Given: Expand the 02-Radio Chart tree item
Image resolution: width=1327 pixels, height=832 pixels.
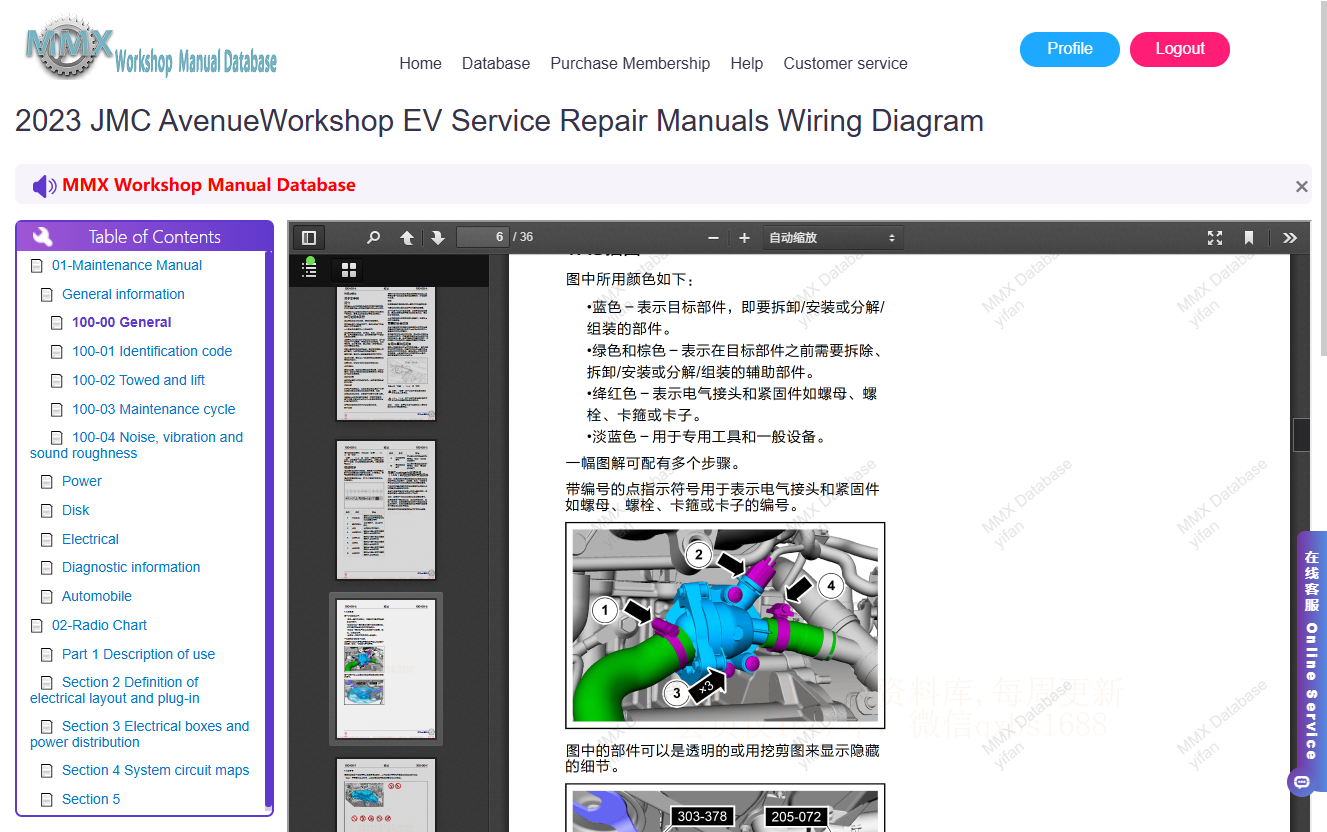Looking at the screenshot, I should (x=99, y=625).
